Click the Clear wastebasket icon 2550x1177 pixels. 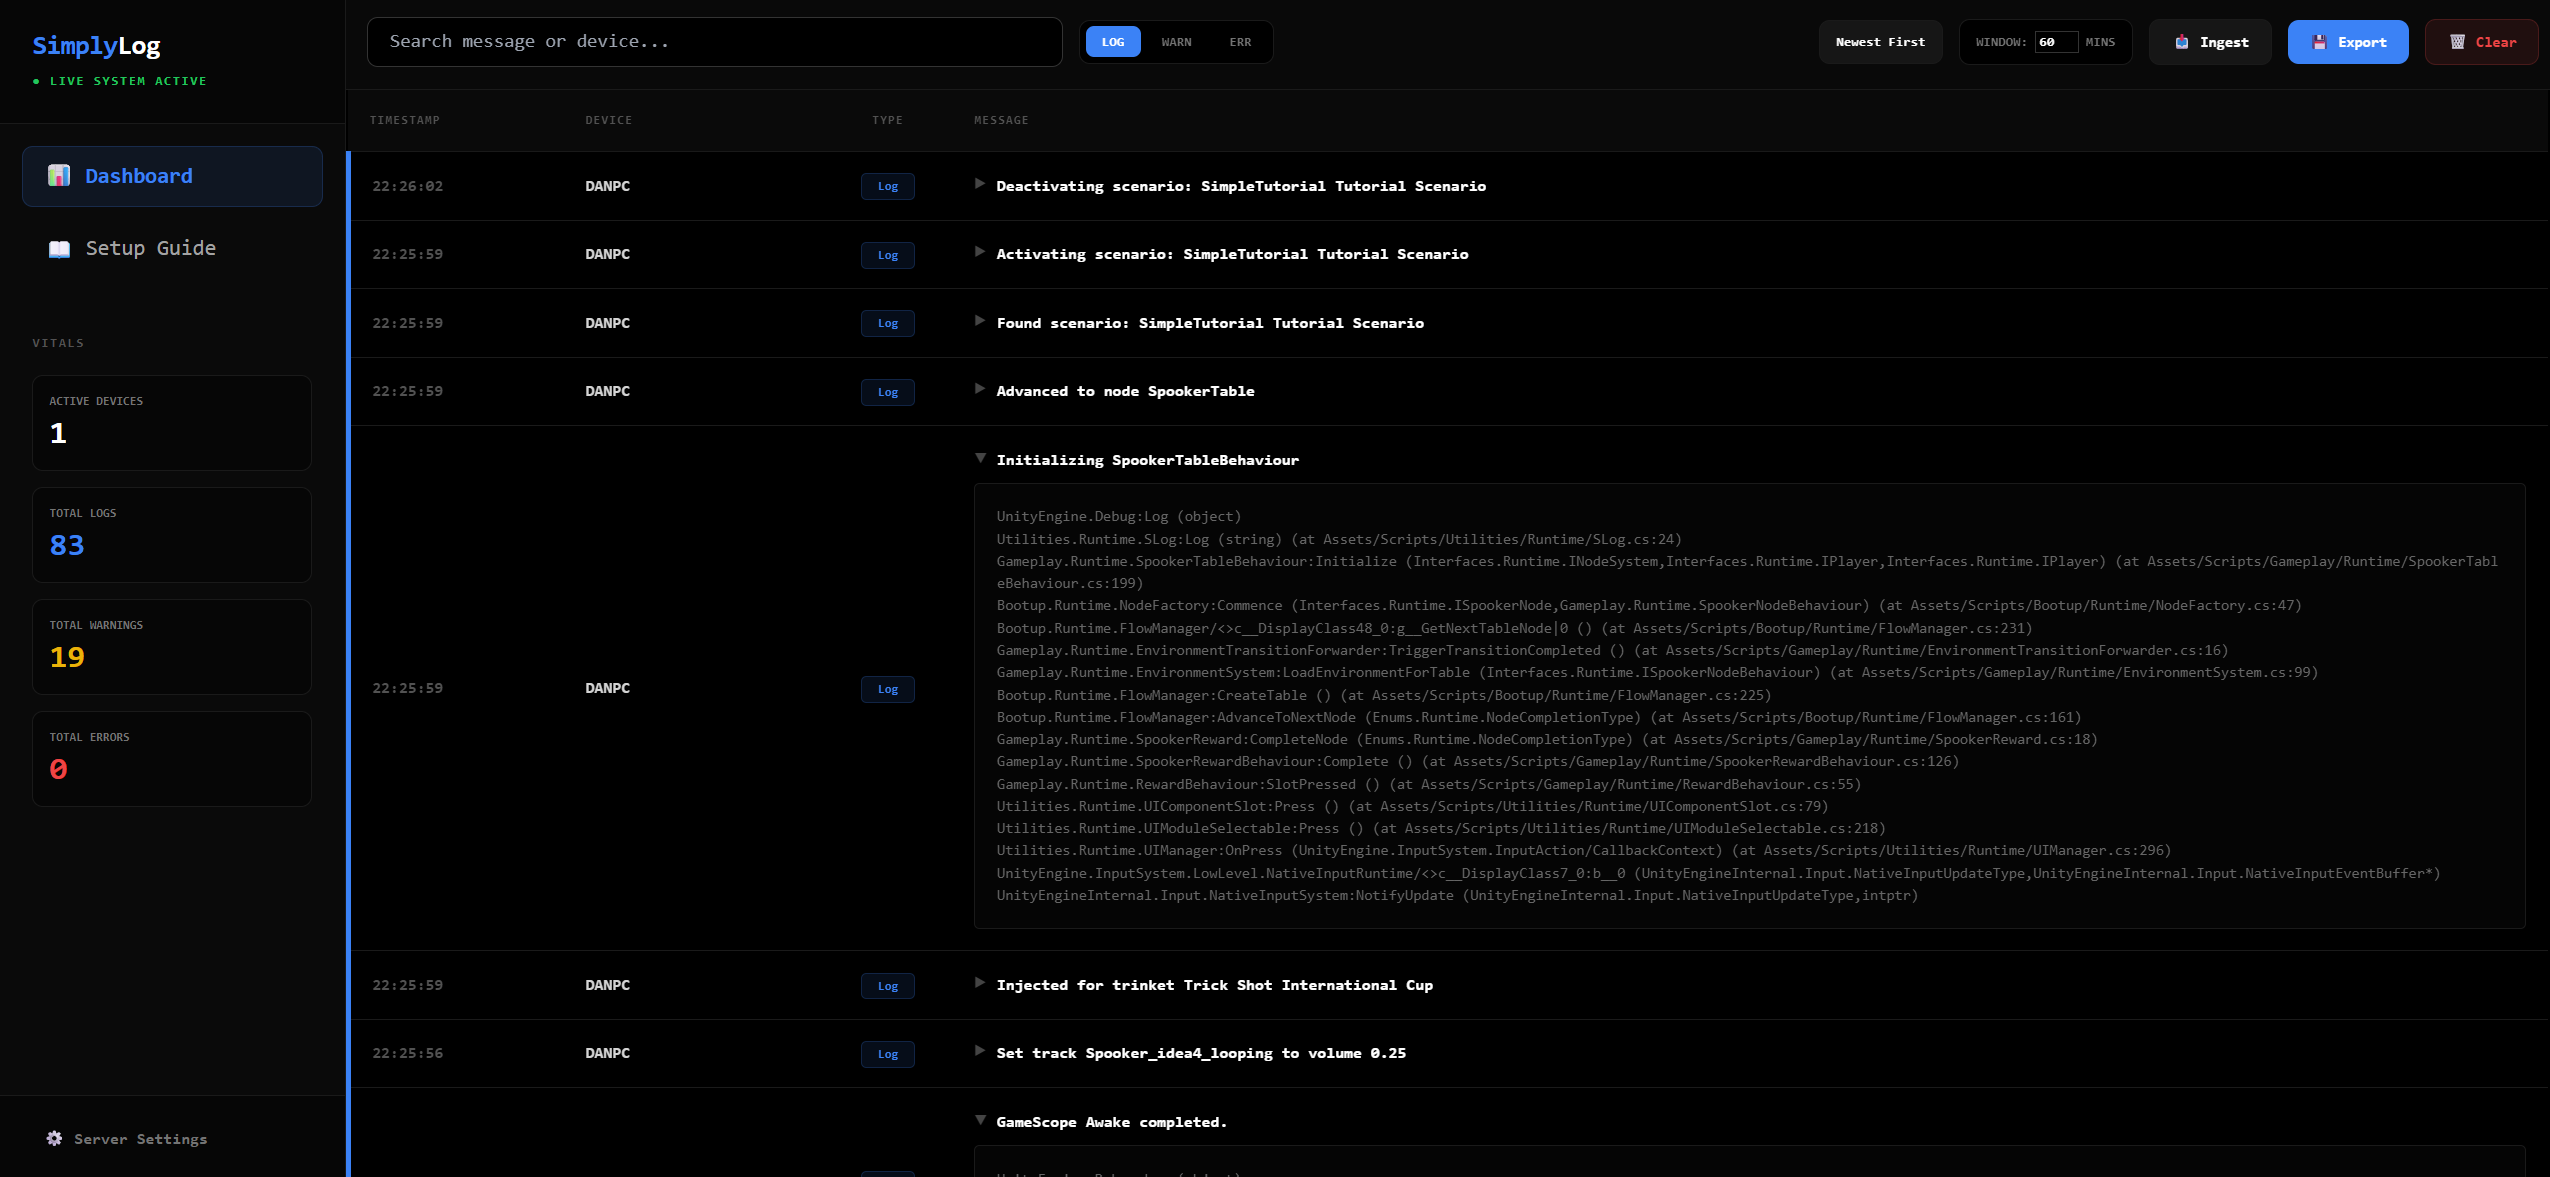pyautogui.click(x=2456, y=41)
